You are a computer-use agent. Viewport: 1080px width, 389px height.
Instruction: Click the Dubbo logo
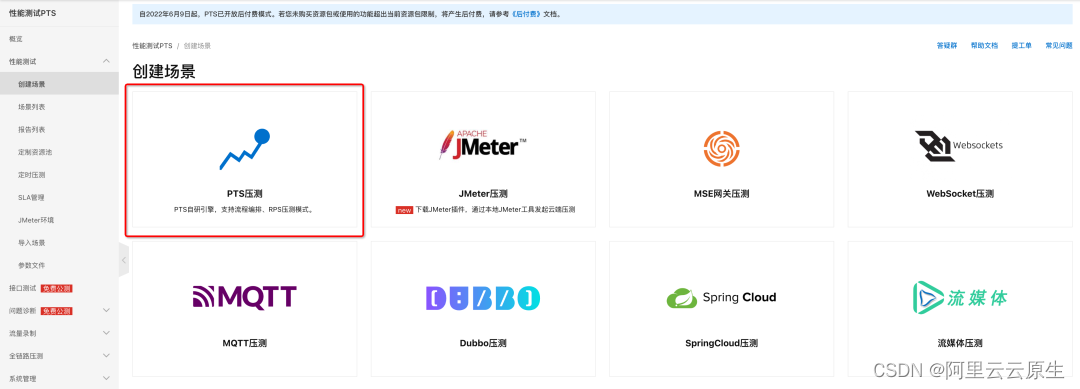click(x=483, y=297)
